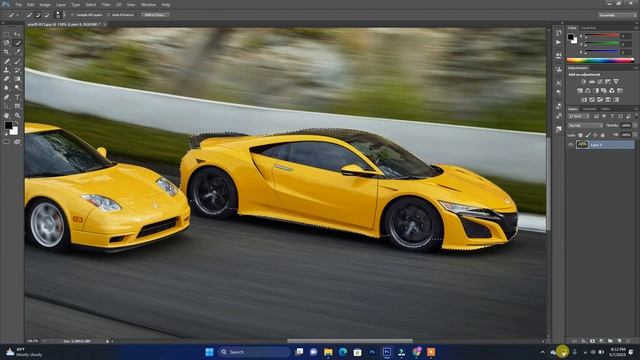This screenshot has width=640, height=360.
Task: Open File Explorer from the taskbar
Action: point(328,352)
